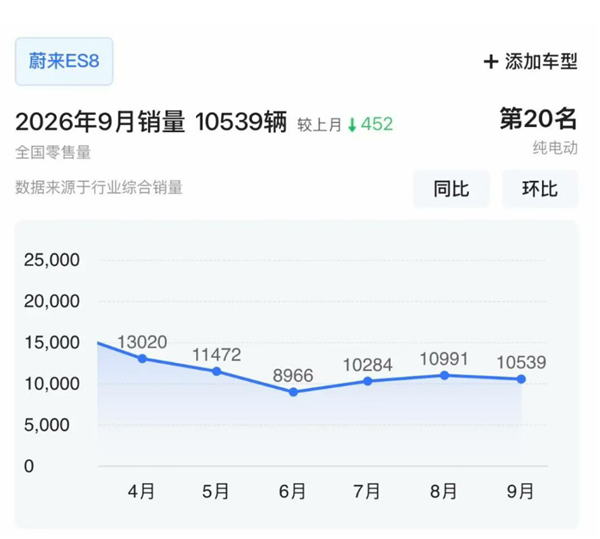Switch chart to 环比 comparison
The image size is (600, 539).
pos(540,189)
